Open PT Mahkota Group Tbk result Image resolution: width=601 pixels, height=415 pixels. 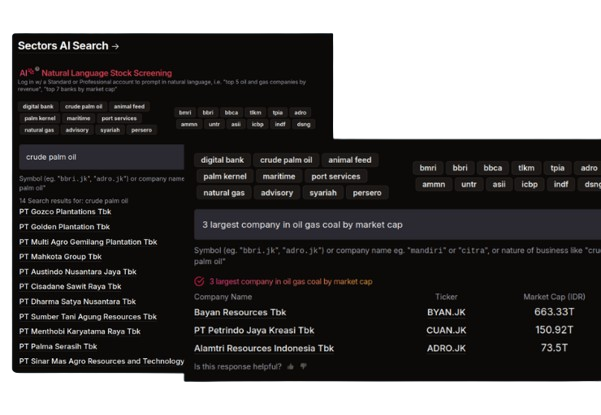pyautogui.click(x=60, y=257)
